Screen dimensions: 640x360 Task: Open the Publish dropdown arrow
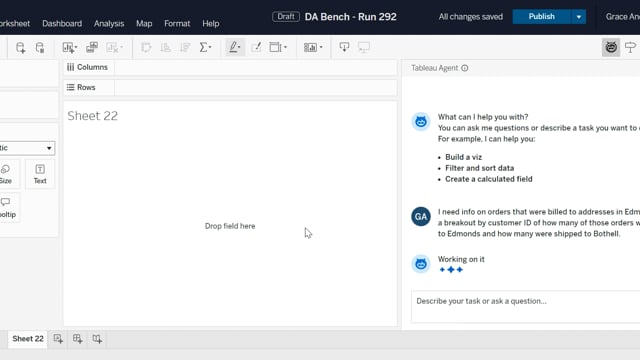pos(578,17)
